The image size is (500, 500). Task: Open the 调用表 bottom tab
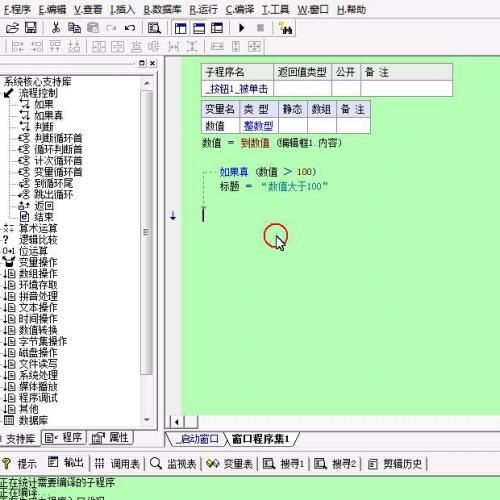[117, 463]
